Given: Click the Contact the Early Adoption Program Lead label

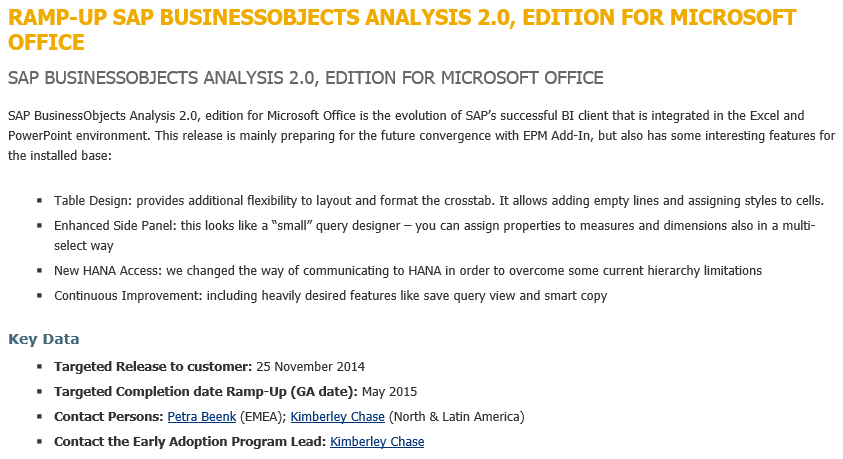Looking at the screenshot, I should (190, 441).
